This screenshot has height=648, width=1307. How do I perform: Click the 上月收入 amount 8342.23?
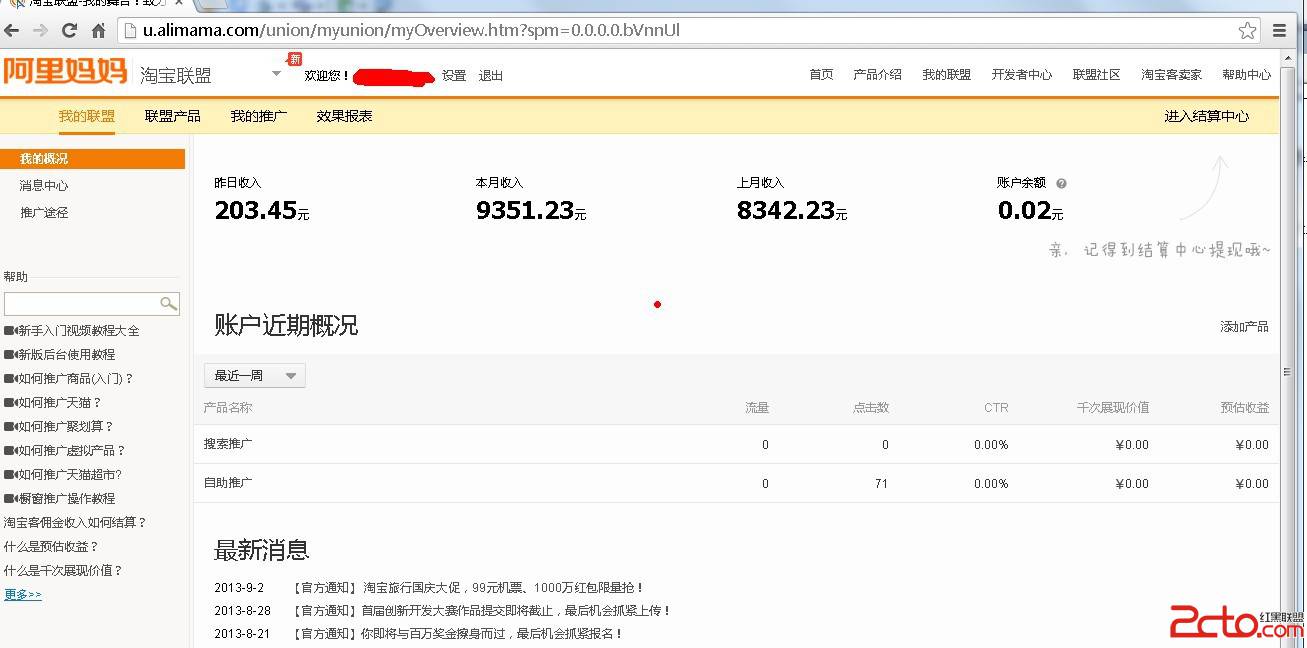pos(786,210)
